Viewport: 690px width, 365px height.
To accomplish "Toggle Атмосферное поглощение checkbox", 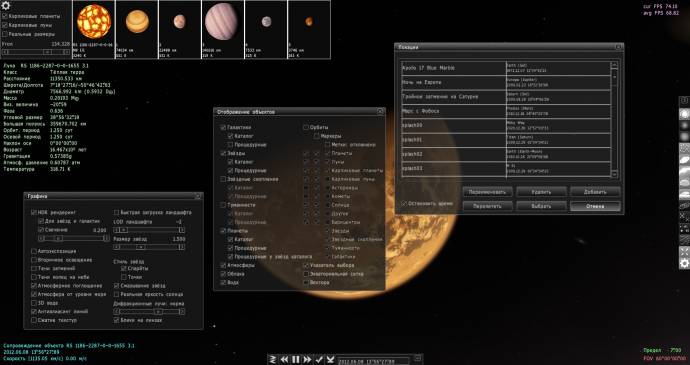I will tap(34, 285).
